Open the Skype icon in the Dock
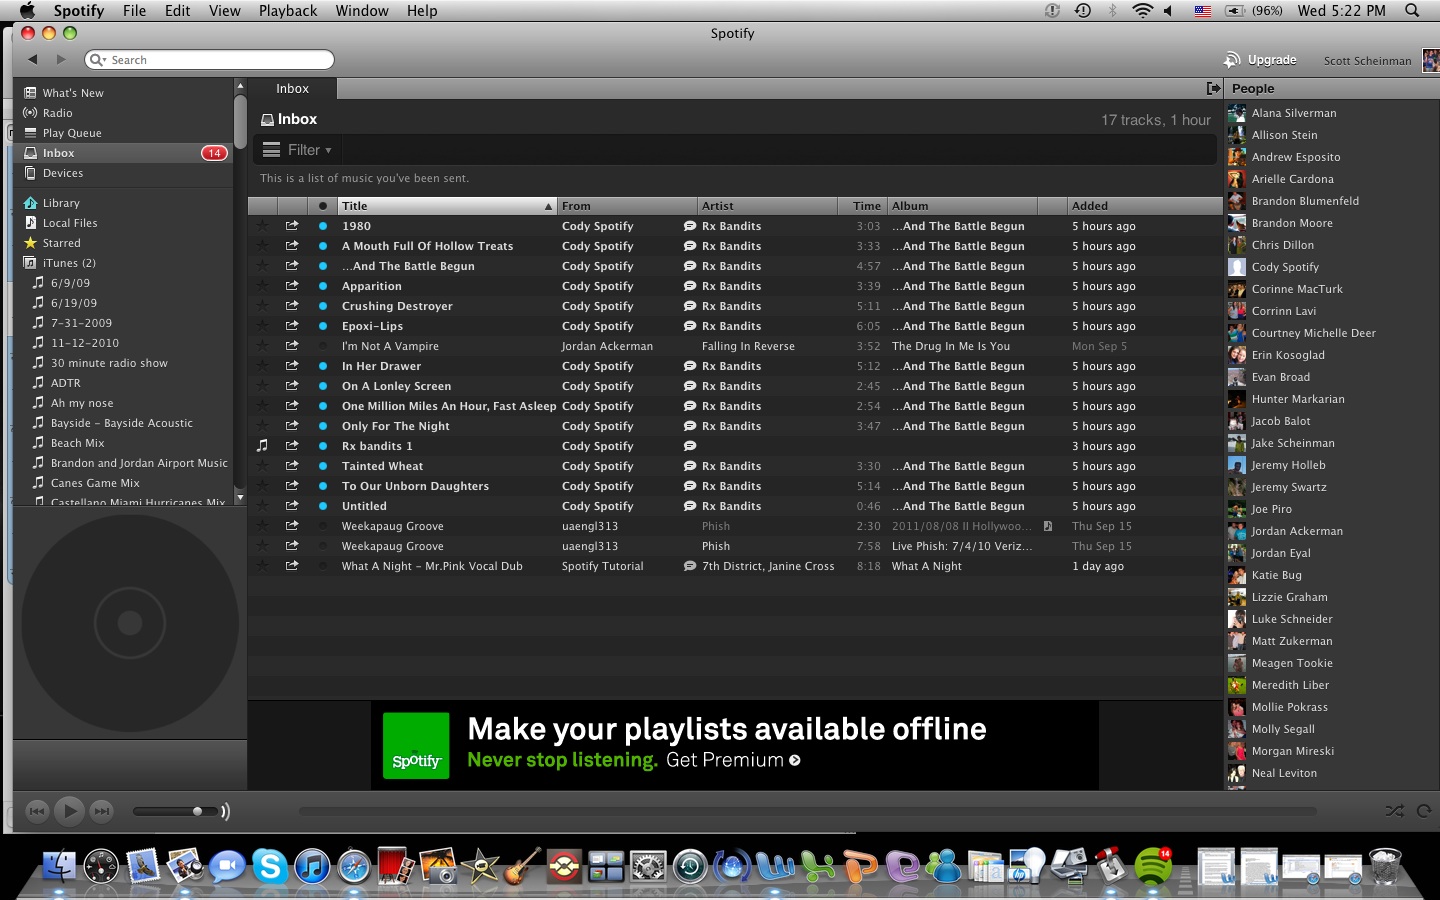1440x900 pixels. [x=270, y=866]
